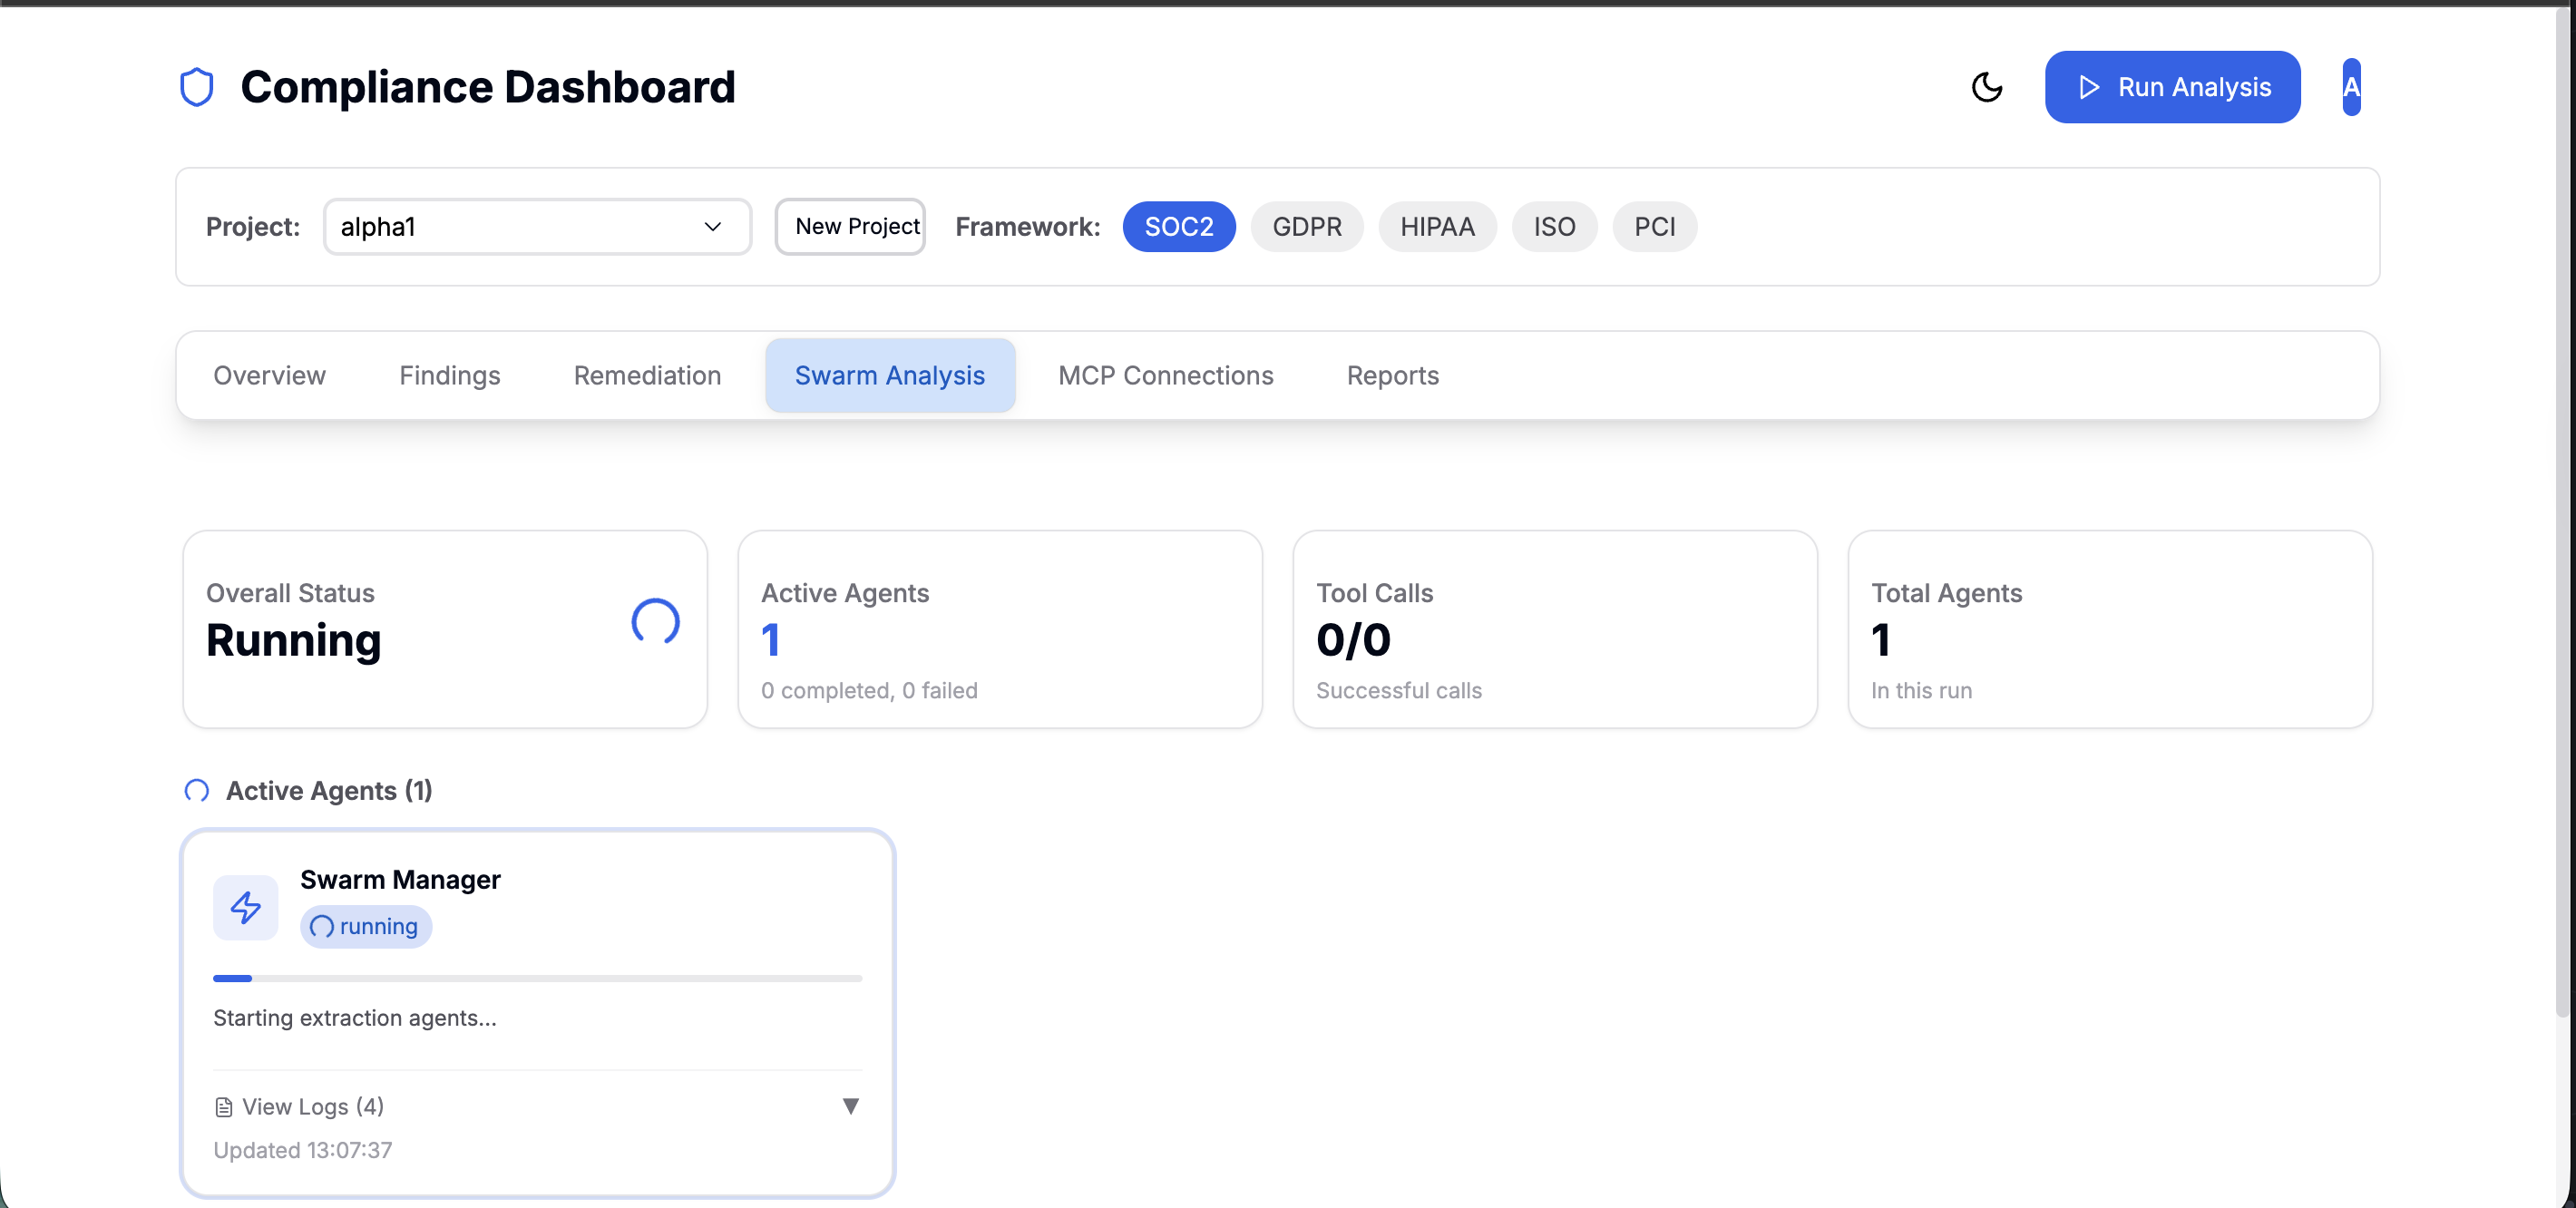Screen dimensions: 2576x1208
Task: Click the Swarm Manager lightning bolt icon
Action: 245,907
